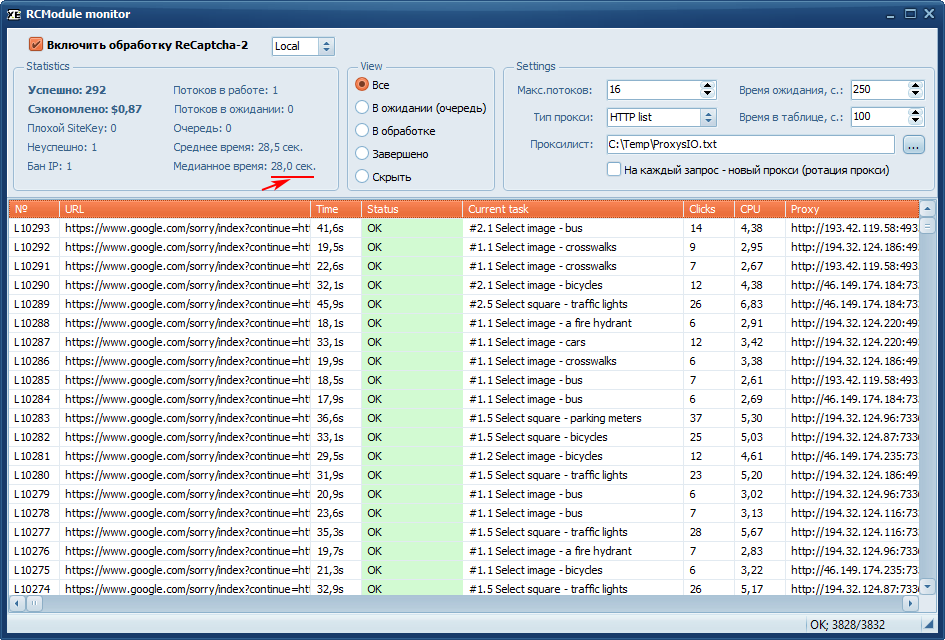
Task: Select the "В обработке" view radio button
Action: click(x=362, y=131)
